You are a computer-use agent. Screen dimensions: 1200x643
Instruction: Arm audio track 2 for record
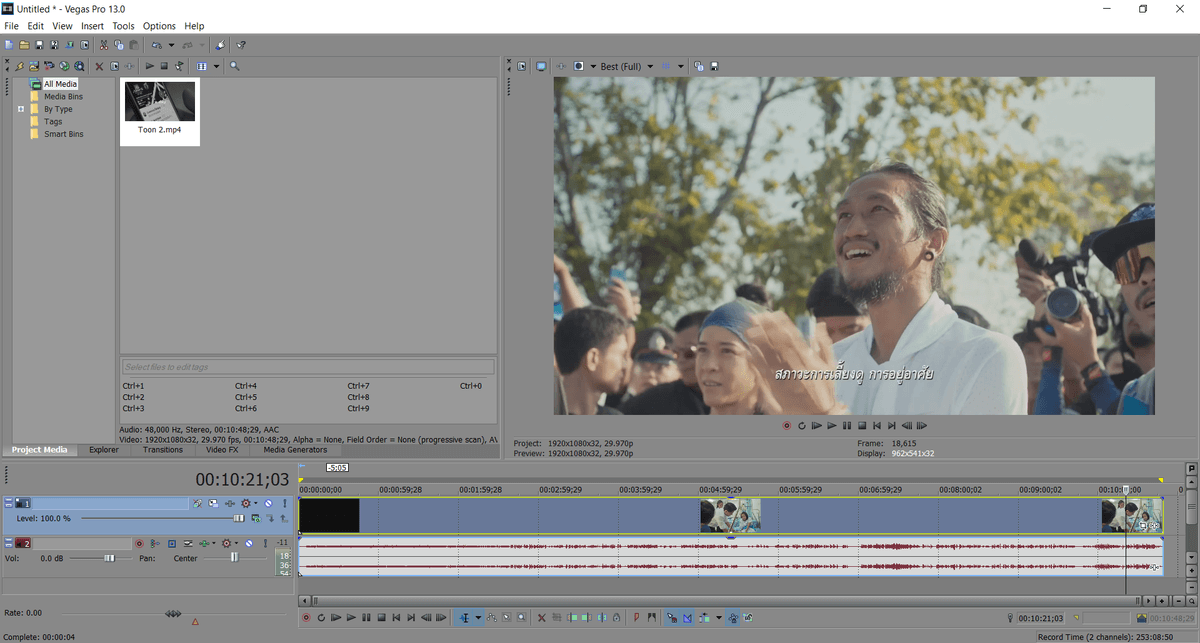[139, 544]
